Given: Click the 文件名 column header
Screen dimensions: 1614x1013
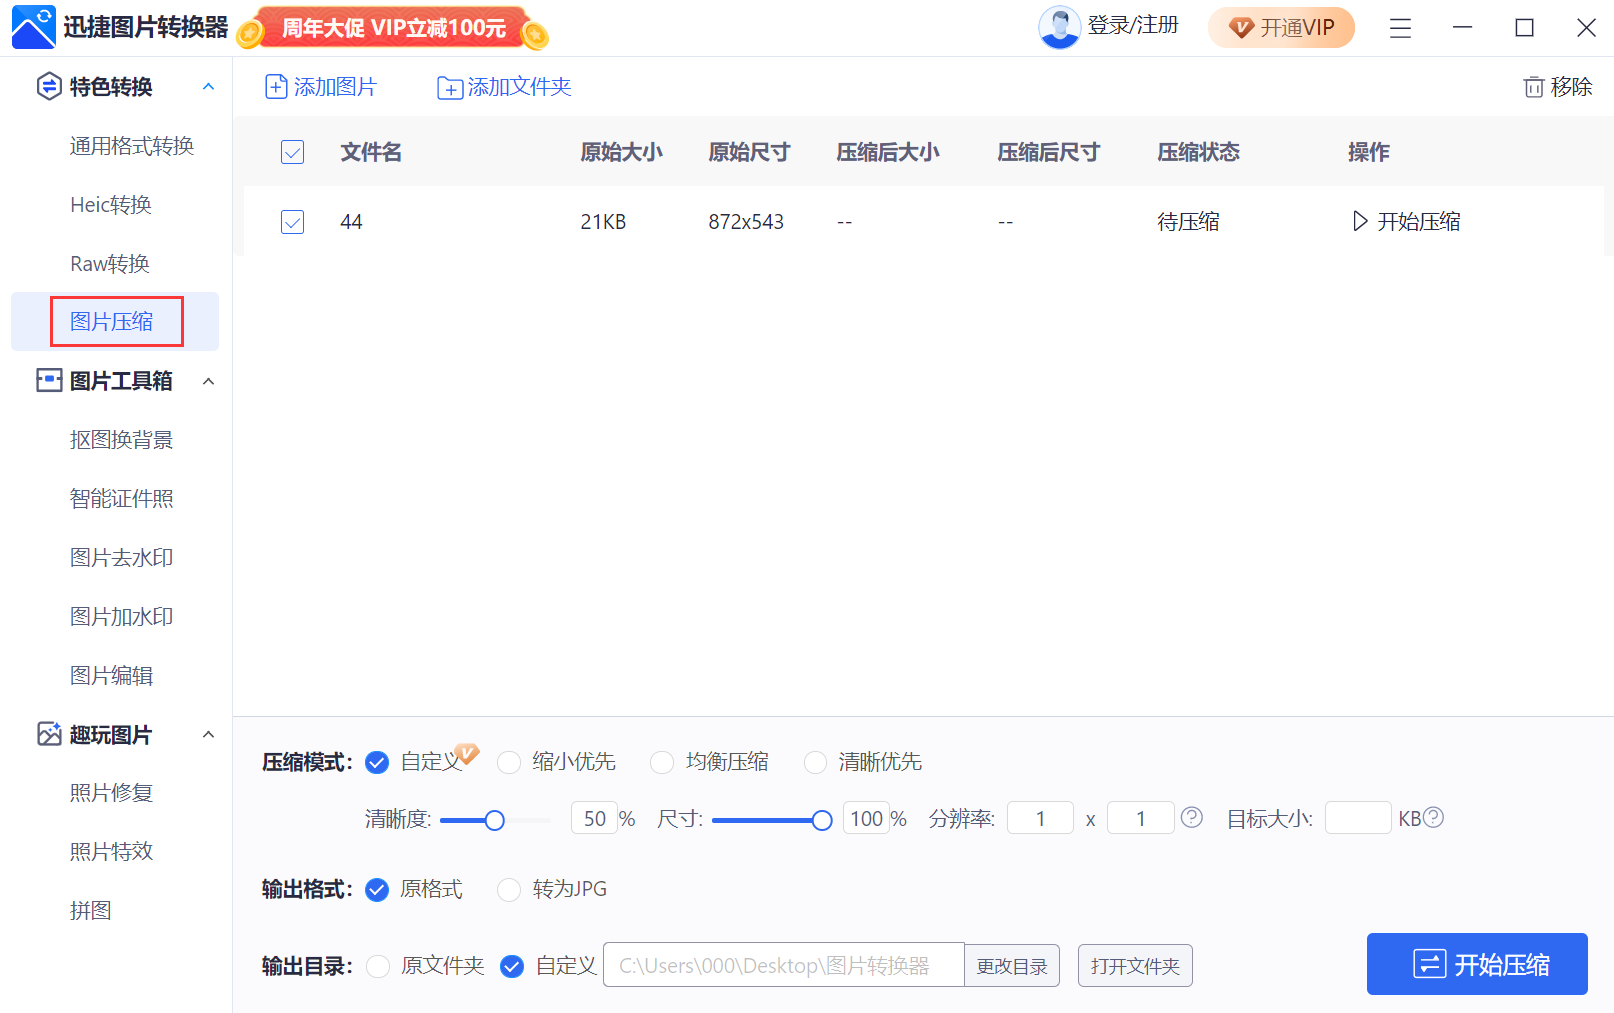Looking at the screenshot, I should point(371,152).
